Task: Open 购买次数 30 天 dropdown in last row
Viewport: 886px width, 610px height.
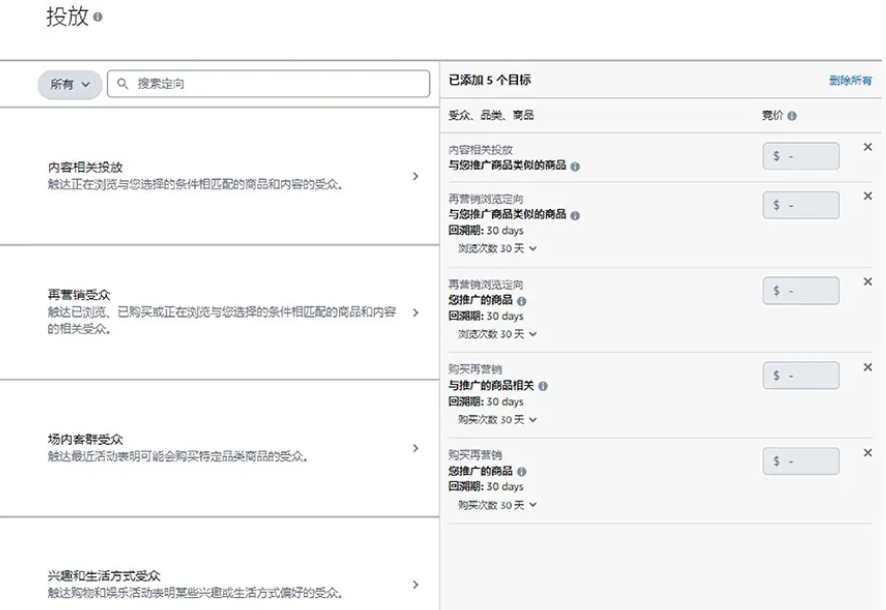Action: coord(497,505)
